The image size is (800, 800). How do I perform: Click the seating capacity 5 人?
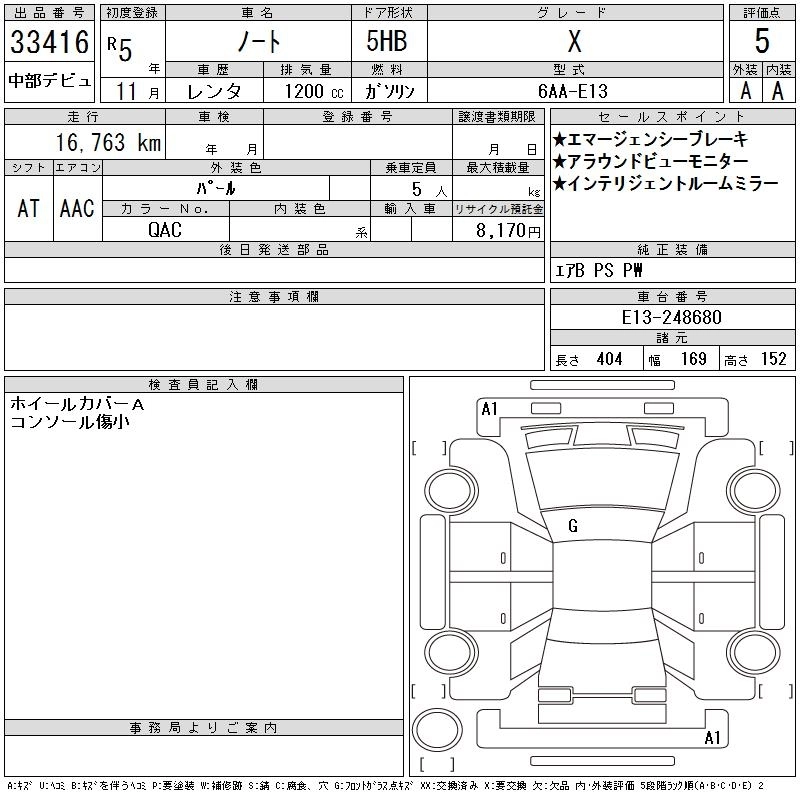pos(429,190)
